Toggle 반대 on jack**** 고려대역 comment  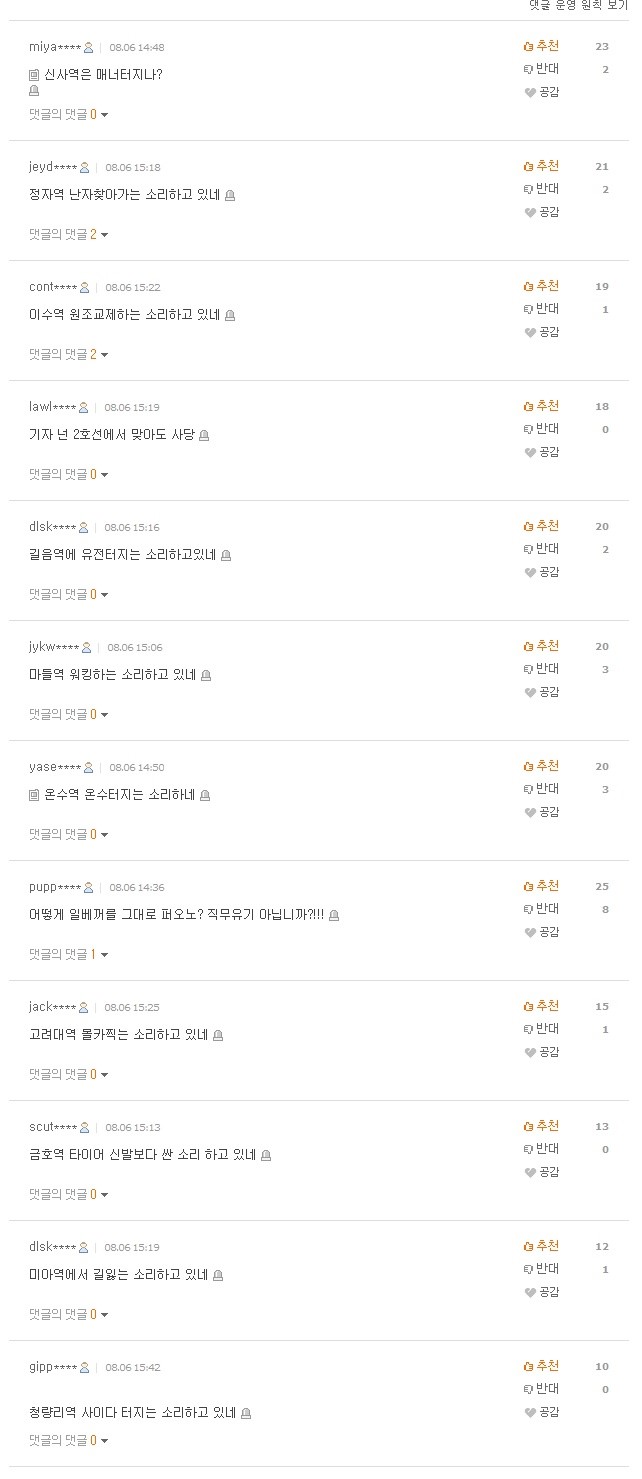pyautogui.click(x=541, y=1029)
